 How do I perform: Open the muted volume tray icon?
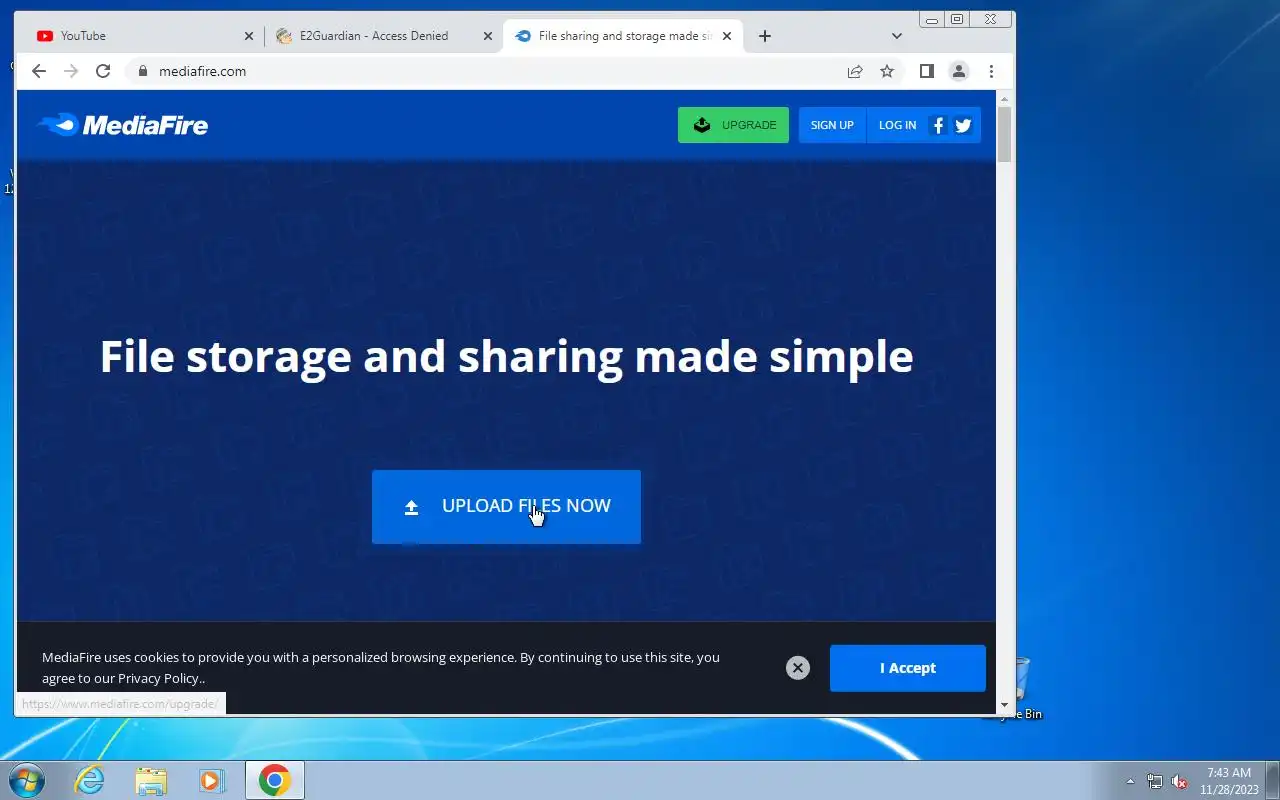point(1180,781)
